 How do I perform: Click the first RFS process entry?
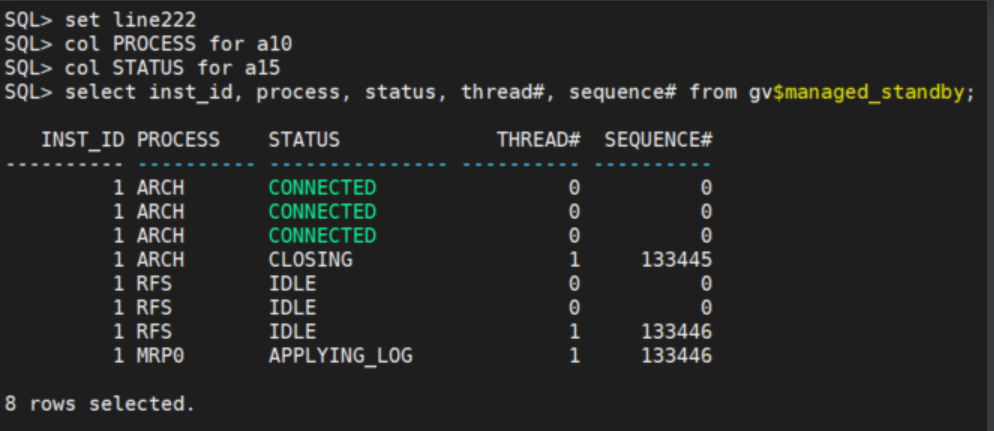[x=154, y=284]
